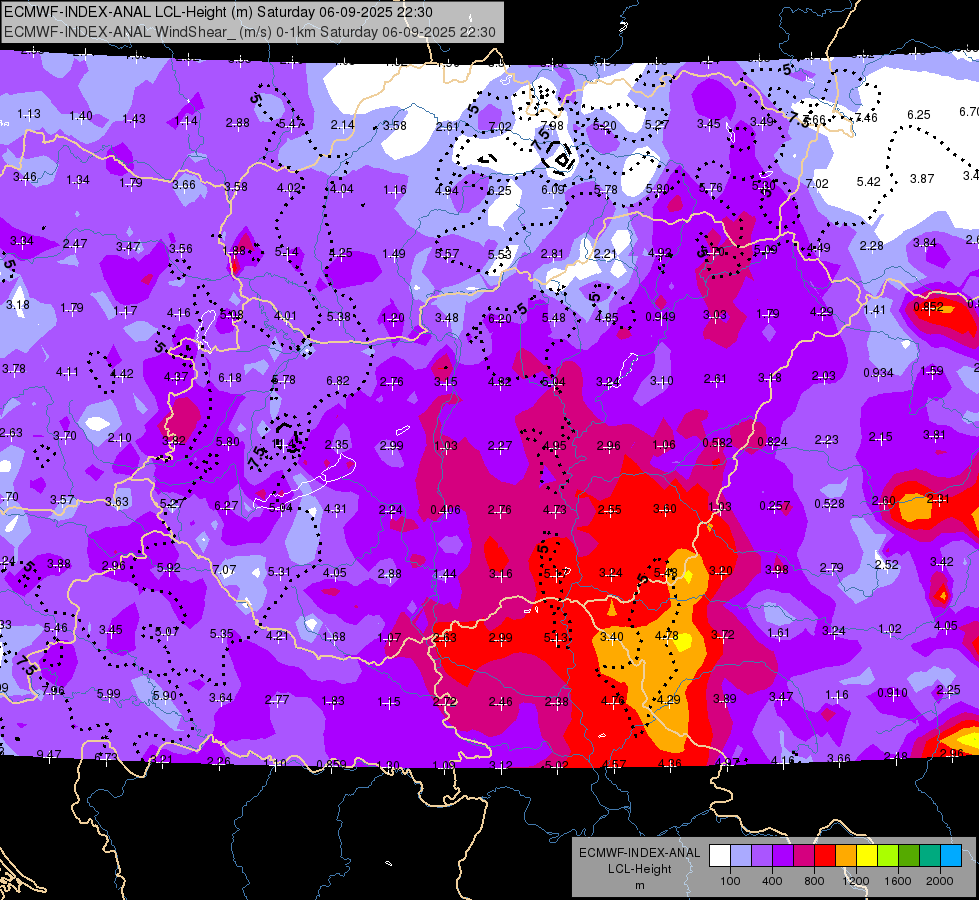The height and width of the screenshot is (900, 979).
Task: Click the wind shear value 1.44
Action: tap(445, 574)
